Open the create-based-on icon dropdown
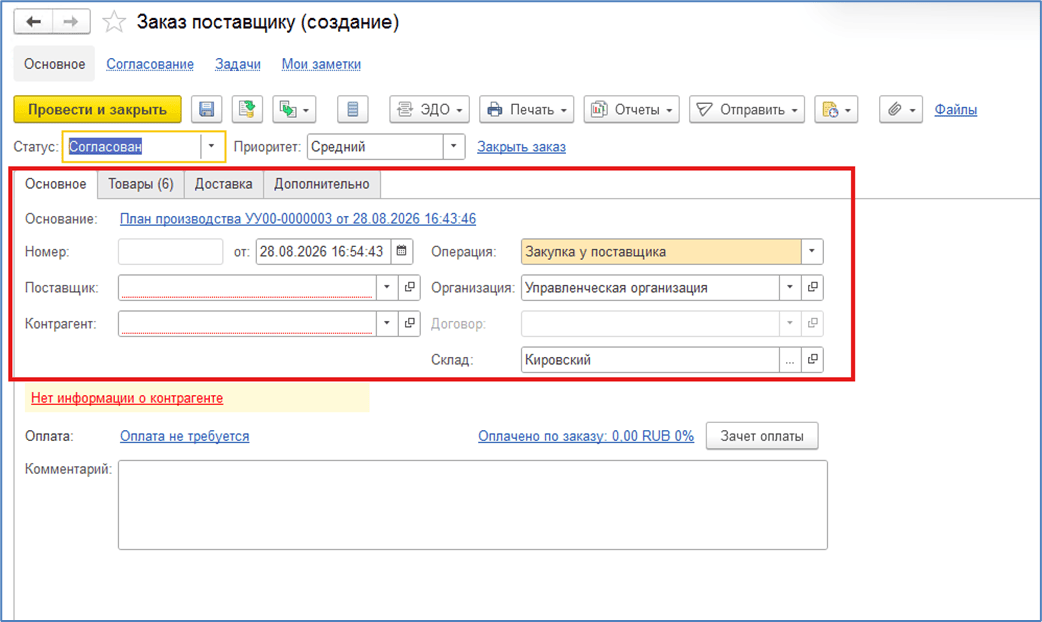This screenshot has height=622, width=1042. coord(294,110)
